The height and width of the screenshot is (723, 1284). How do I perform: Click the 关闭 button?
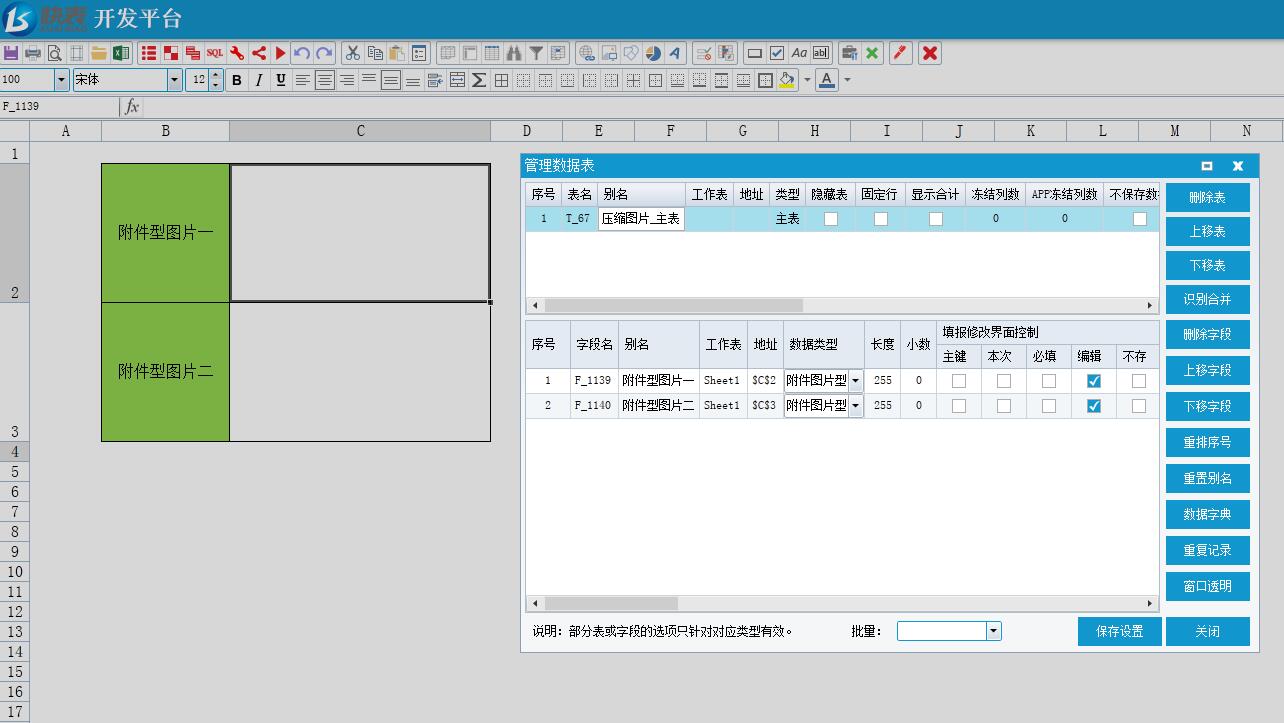[x=1207, y=631]
